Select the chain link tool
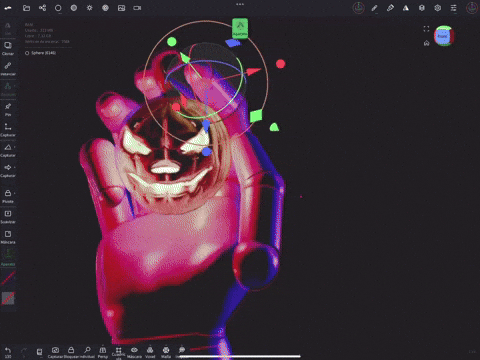 pyautogui.click(x=8, y=68)
